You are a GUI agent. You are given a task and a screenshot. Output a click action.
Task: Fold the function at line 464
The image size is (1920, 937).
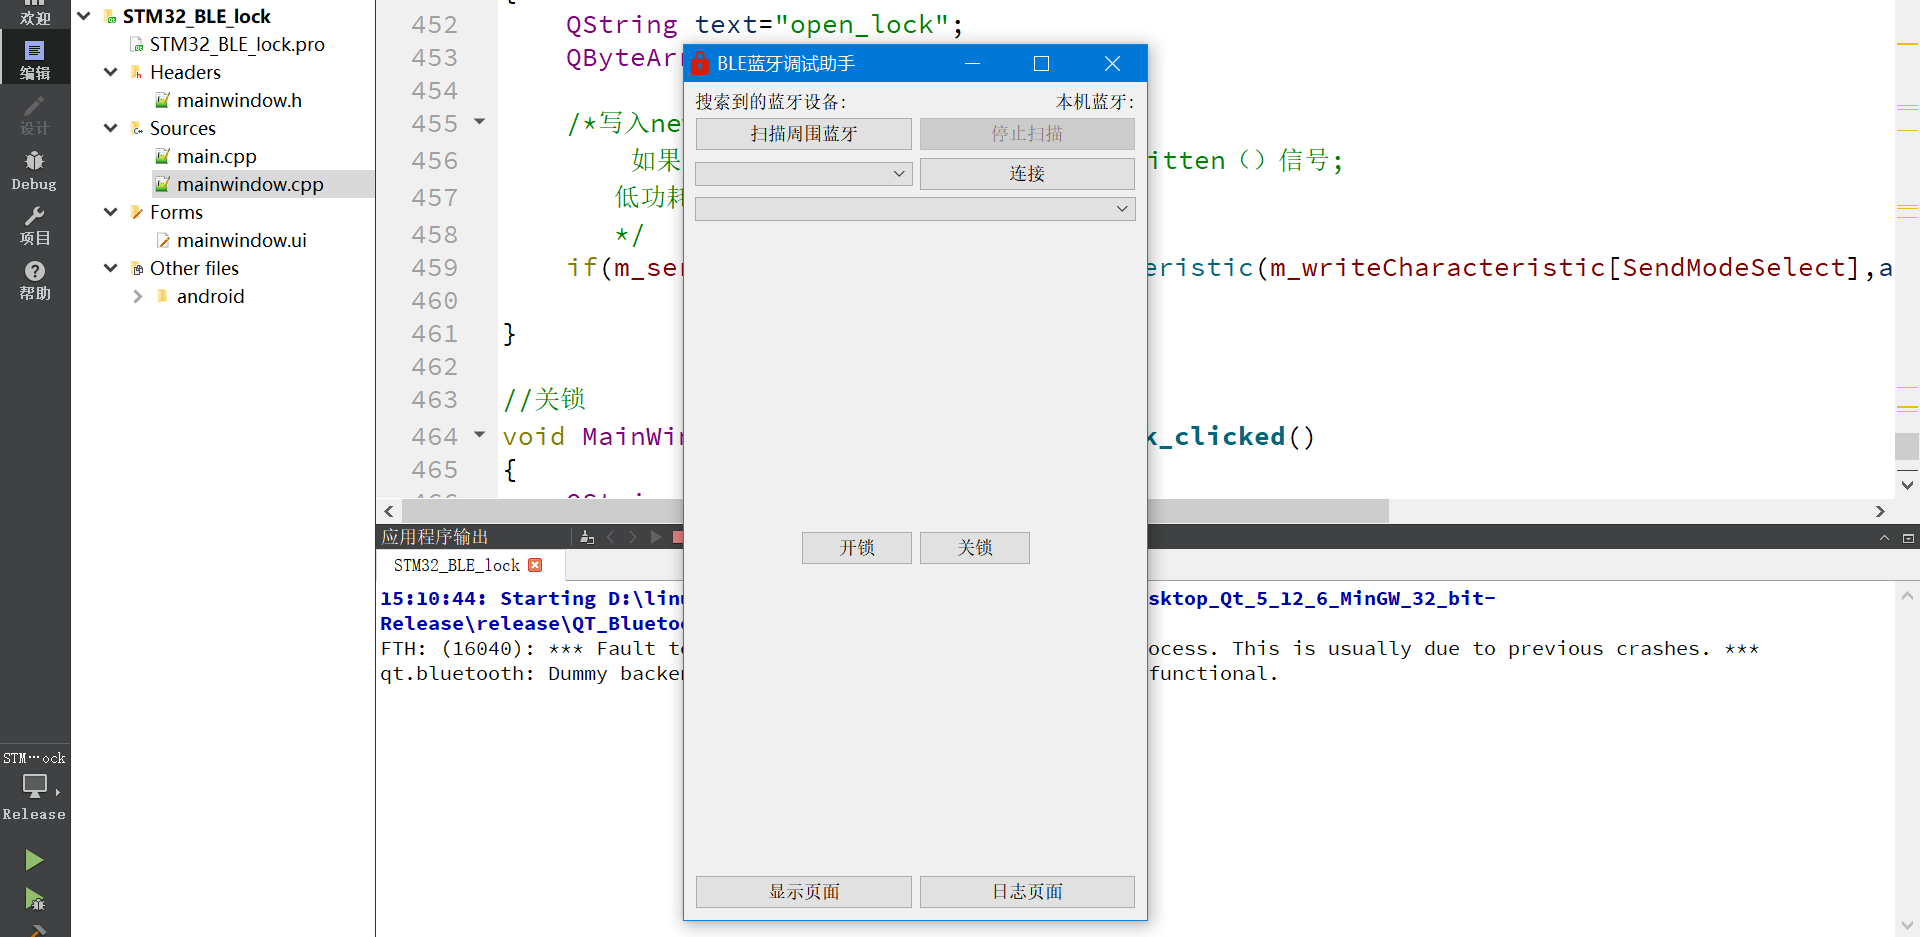[480, 435]
